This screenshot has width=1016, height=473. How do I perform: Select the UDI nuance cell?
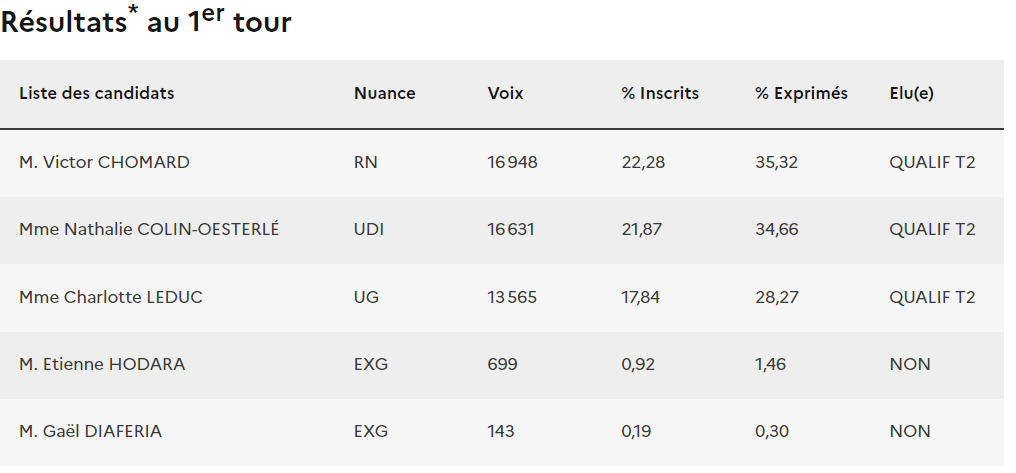369,230
